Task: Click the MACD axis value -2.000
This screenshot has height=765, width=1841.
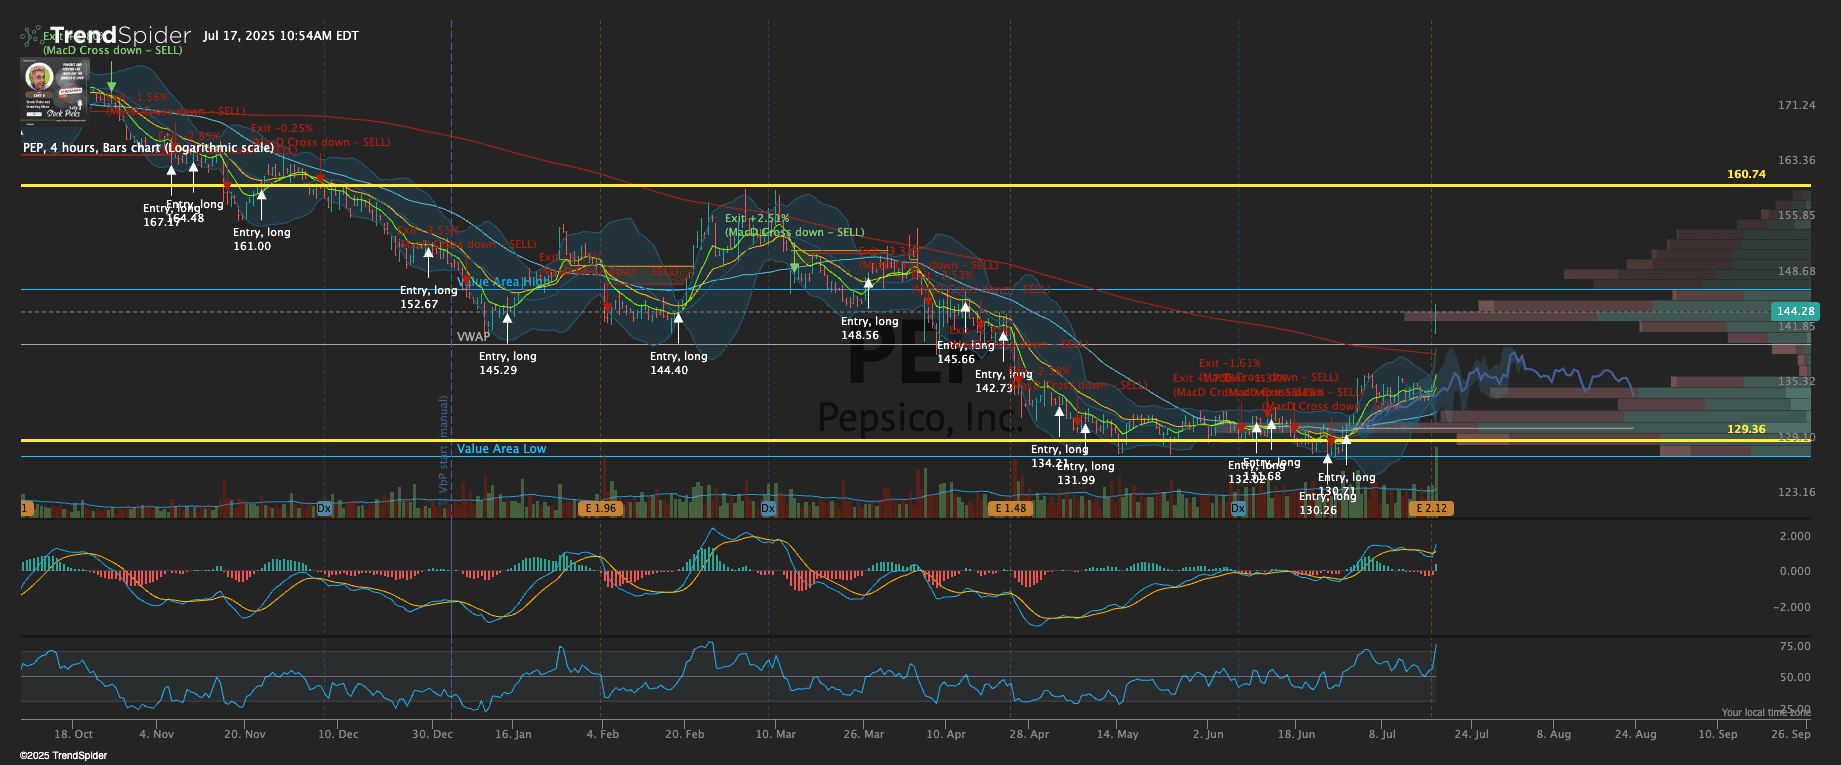Action: [1792, 607]
